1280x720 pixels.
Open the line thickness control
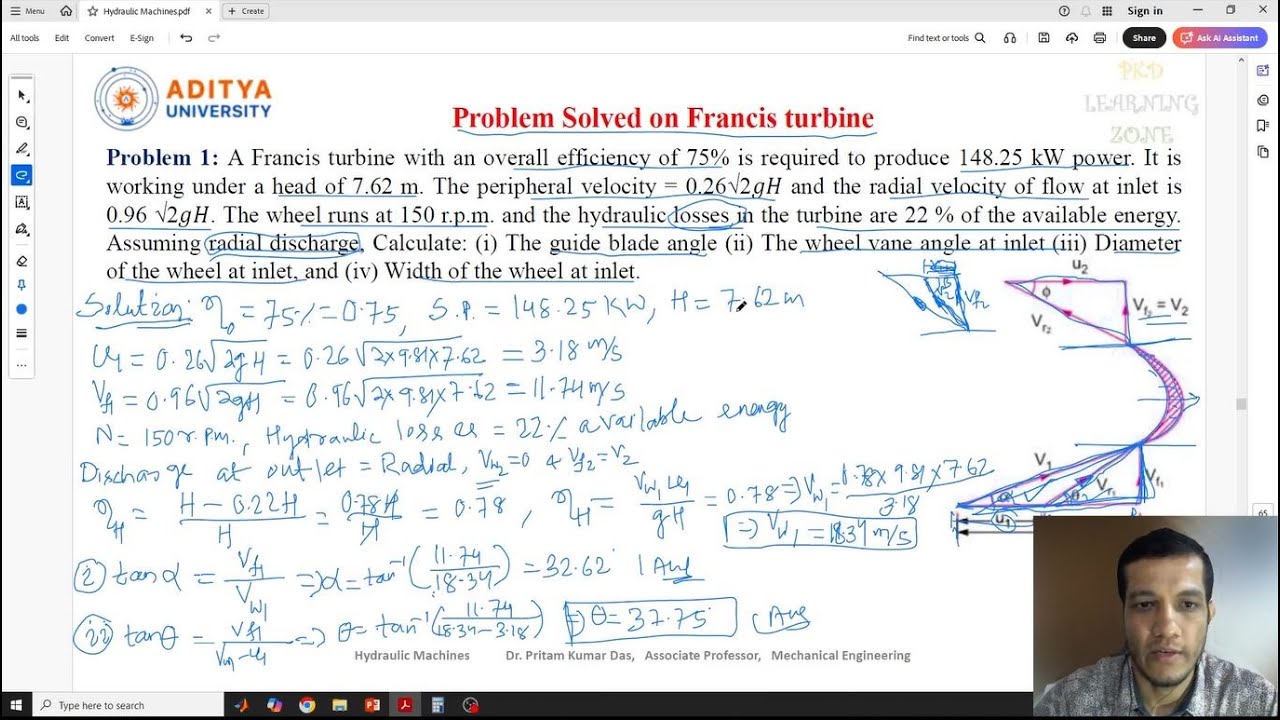22,333
